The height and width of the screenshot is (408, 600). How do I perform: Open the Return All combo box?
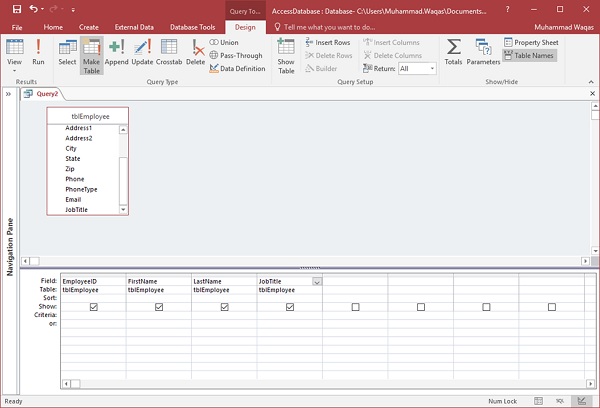(431, 69)
